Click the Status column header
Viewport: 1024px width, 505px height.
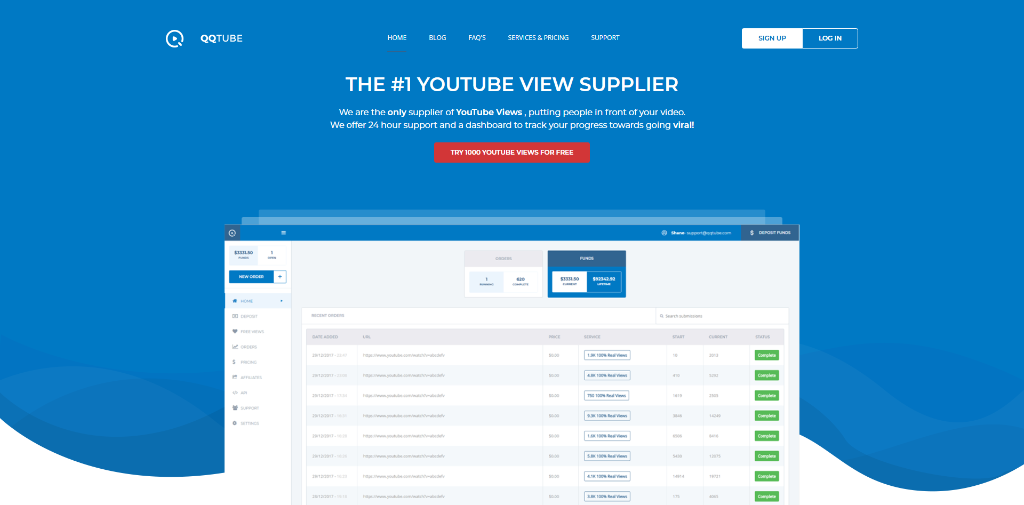(762, 337)
